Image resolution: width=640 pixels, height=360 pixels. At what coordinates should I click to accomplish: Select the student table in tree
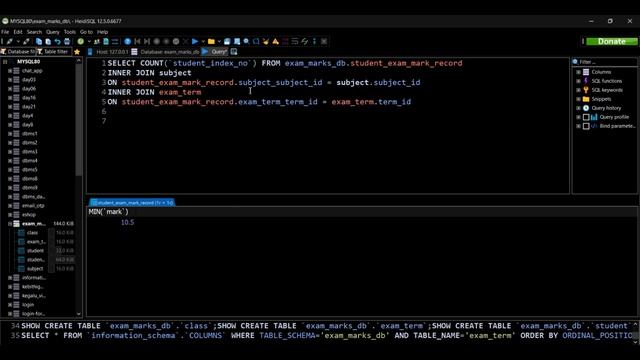35,251
